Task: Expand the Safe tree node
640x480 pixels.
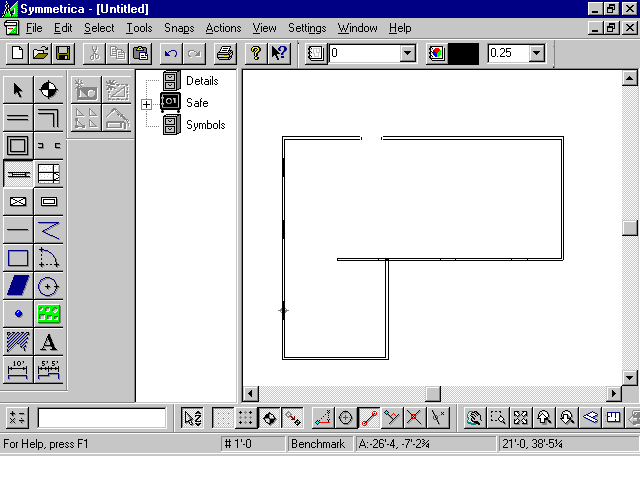Action: (x=147, y=104)
